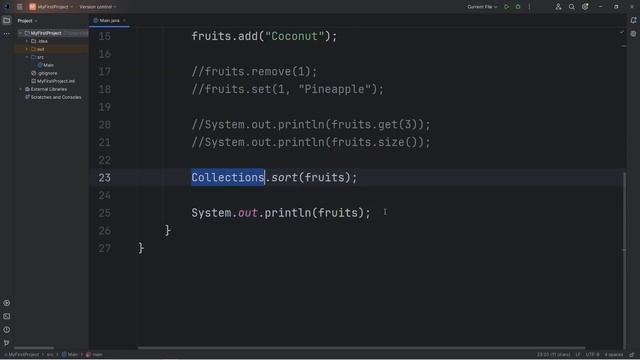Toggle the read-only lock icon in status bar
Screen dimensions: 640x360
click(632, 355)
